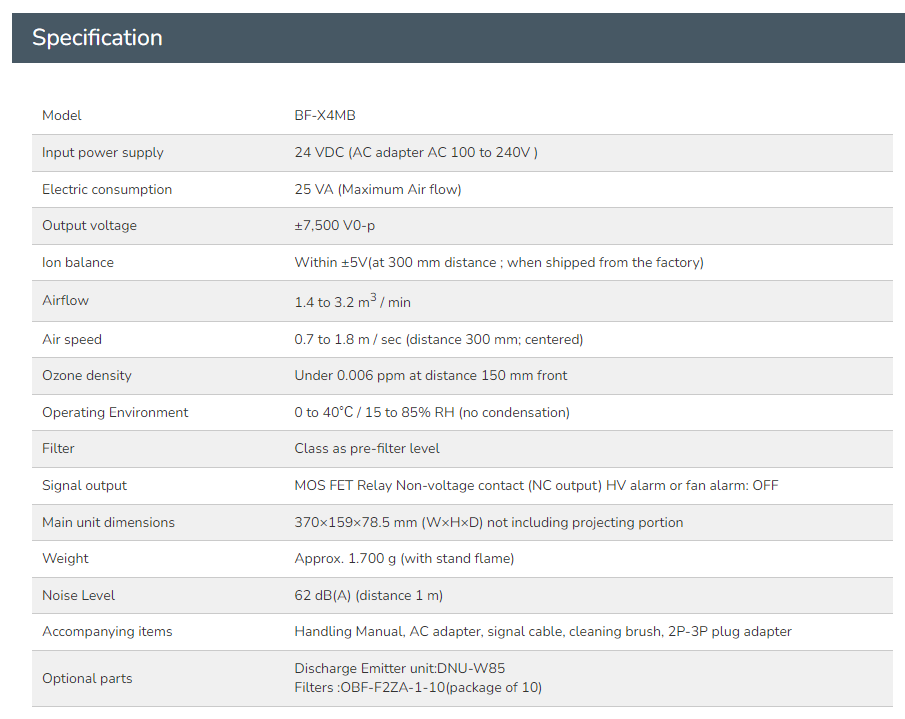Select the Electric consumption row label
905x719 pixels.
click(x=107, y=189)
